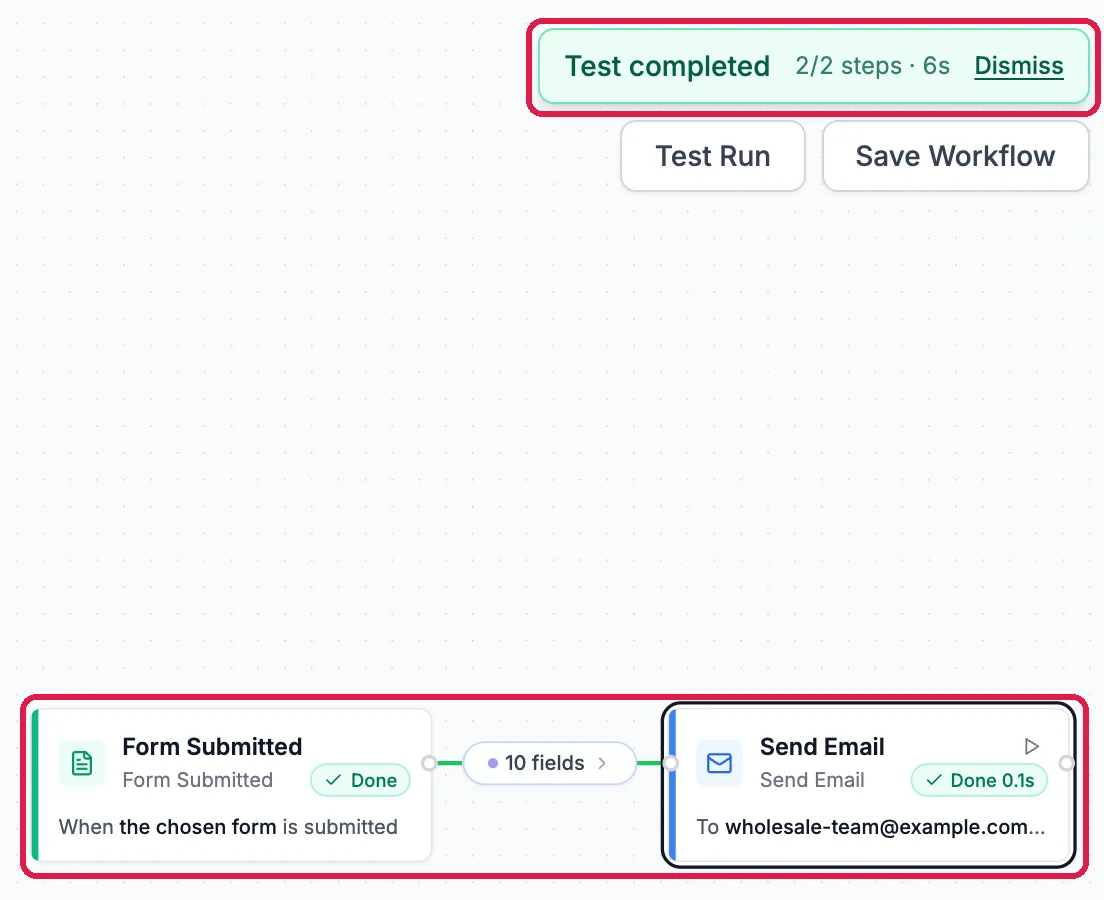Run the Send Email step play icon
Viewport: 1104px width, 900px height.
[x=1031, y=746]
